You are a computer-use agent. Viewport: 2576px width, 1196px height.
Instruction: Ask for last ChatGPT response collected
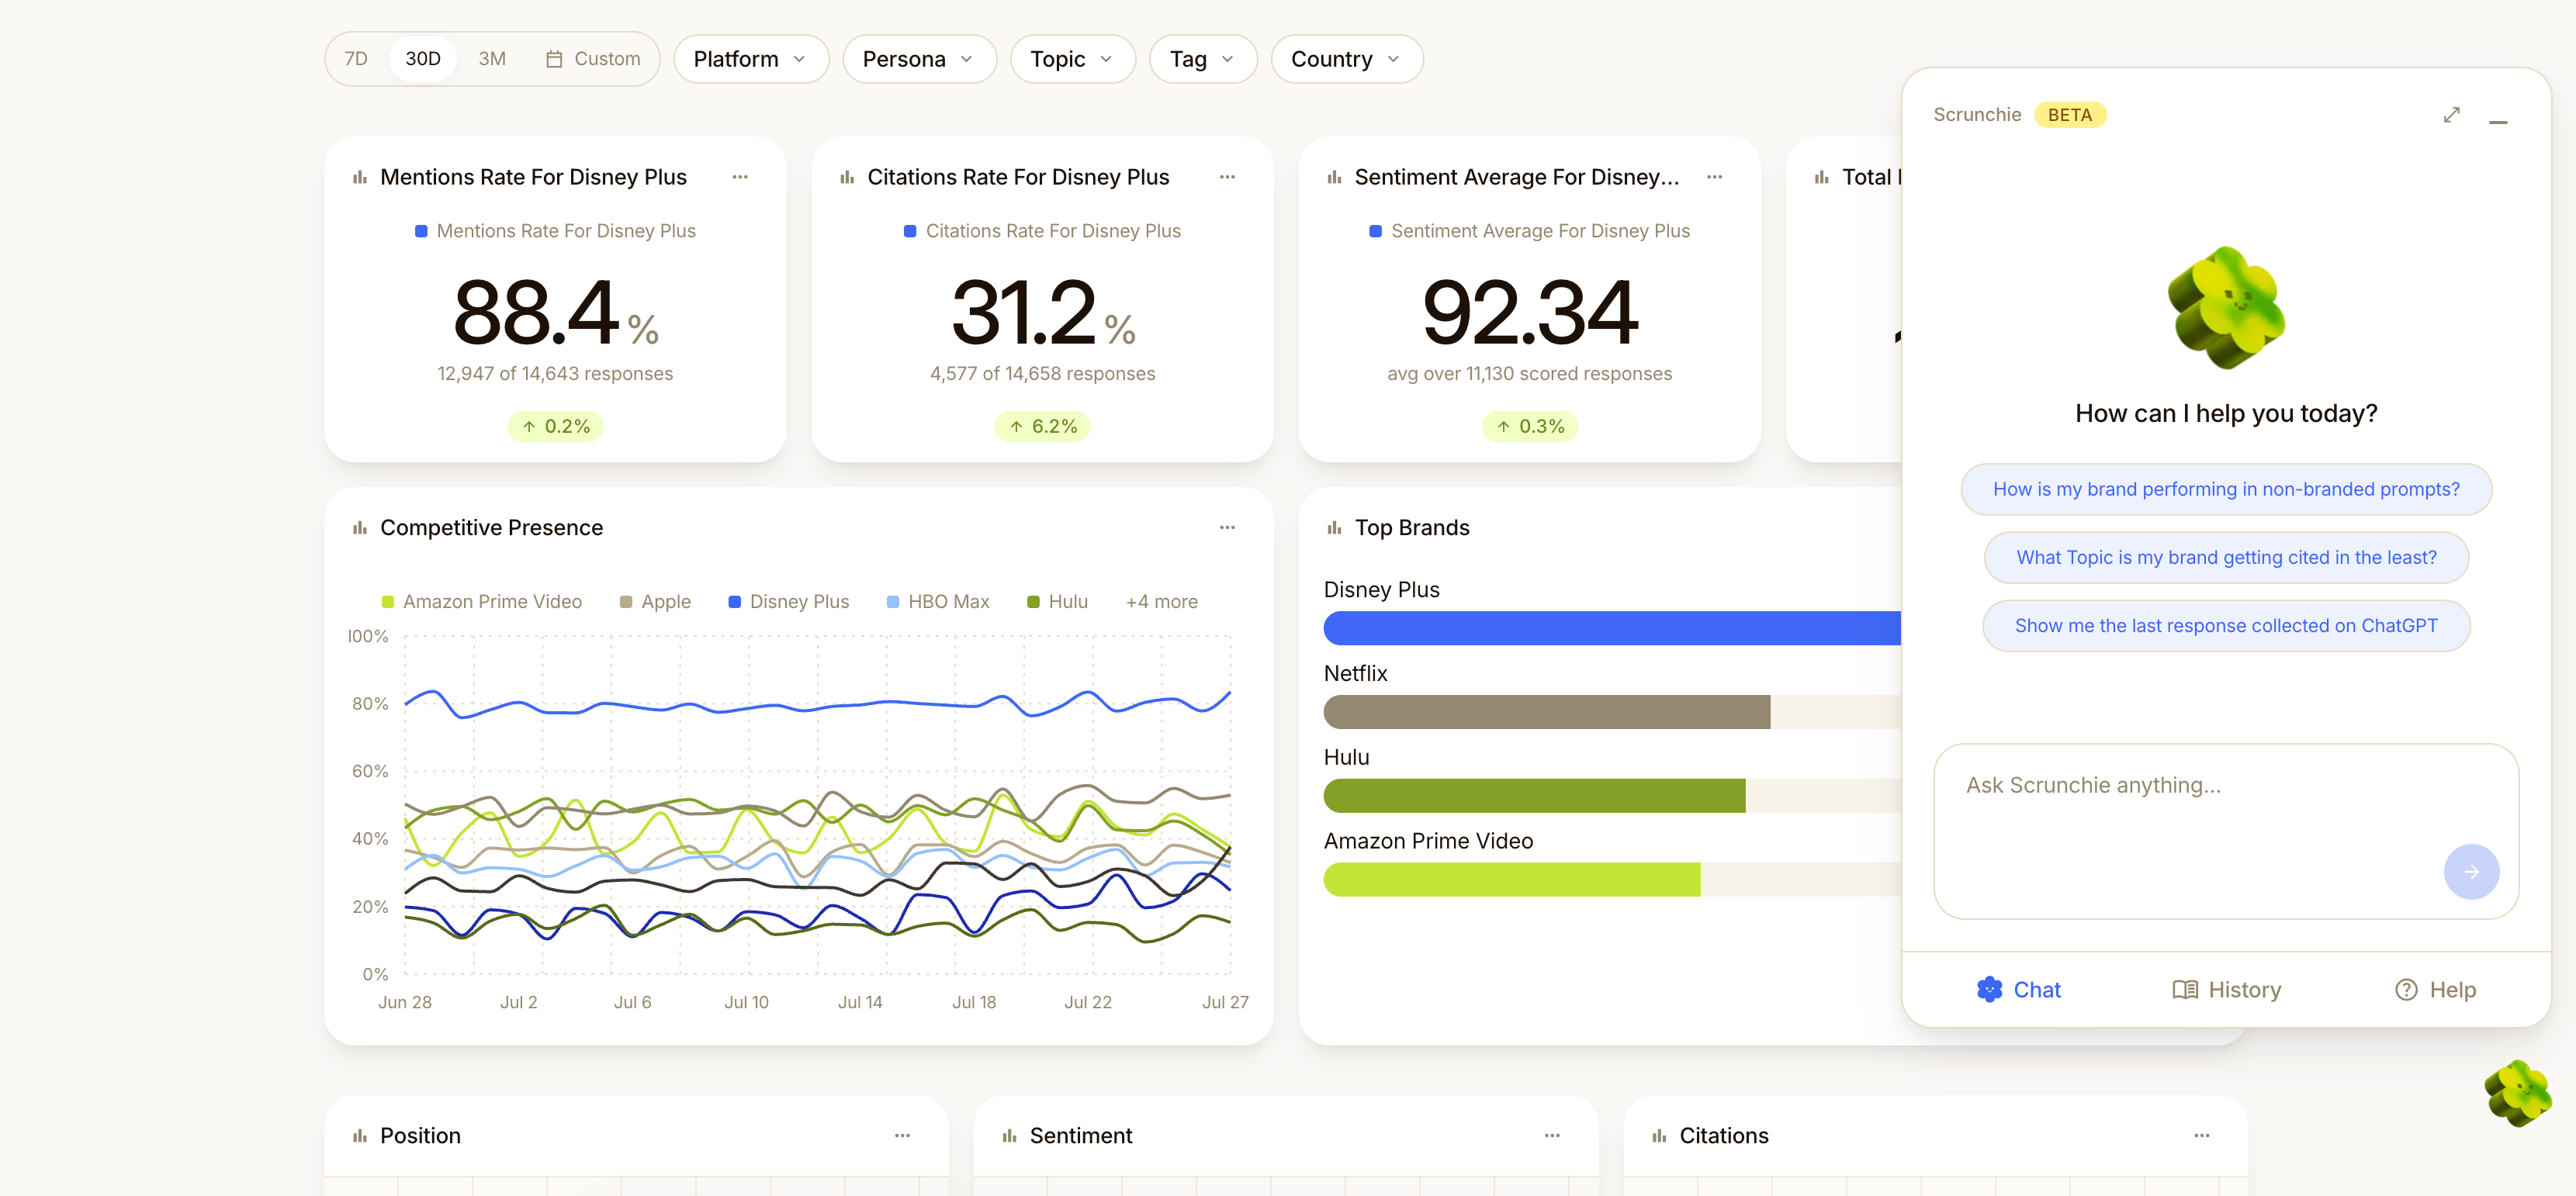click(2226, 625)
